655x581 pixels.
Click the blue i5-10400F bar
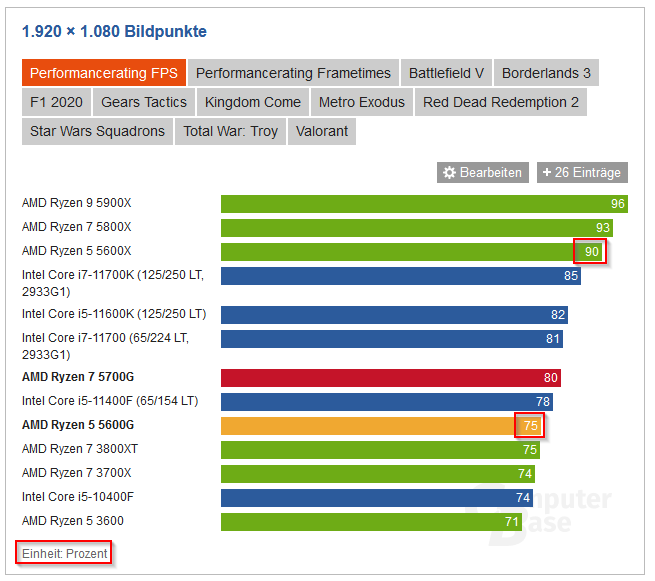coord(377,498)
